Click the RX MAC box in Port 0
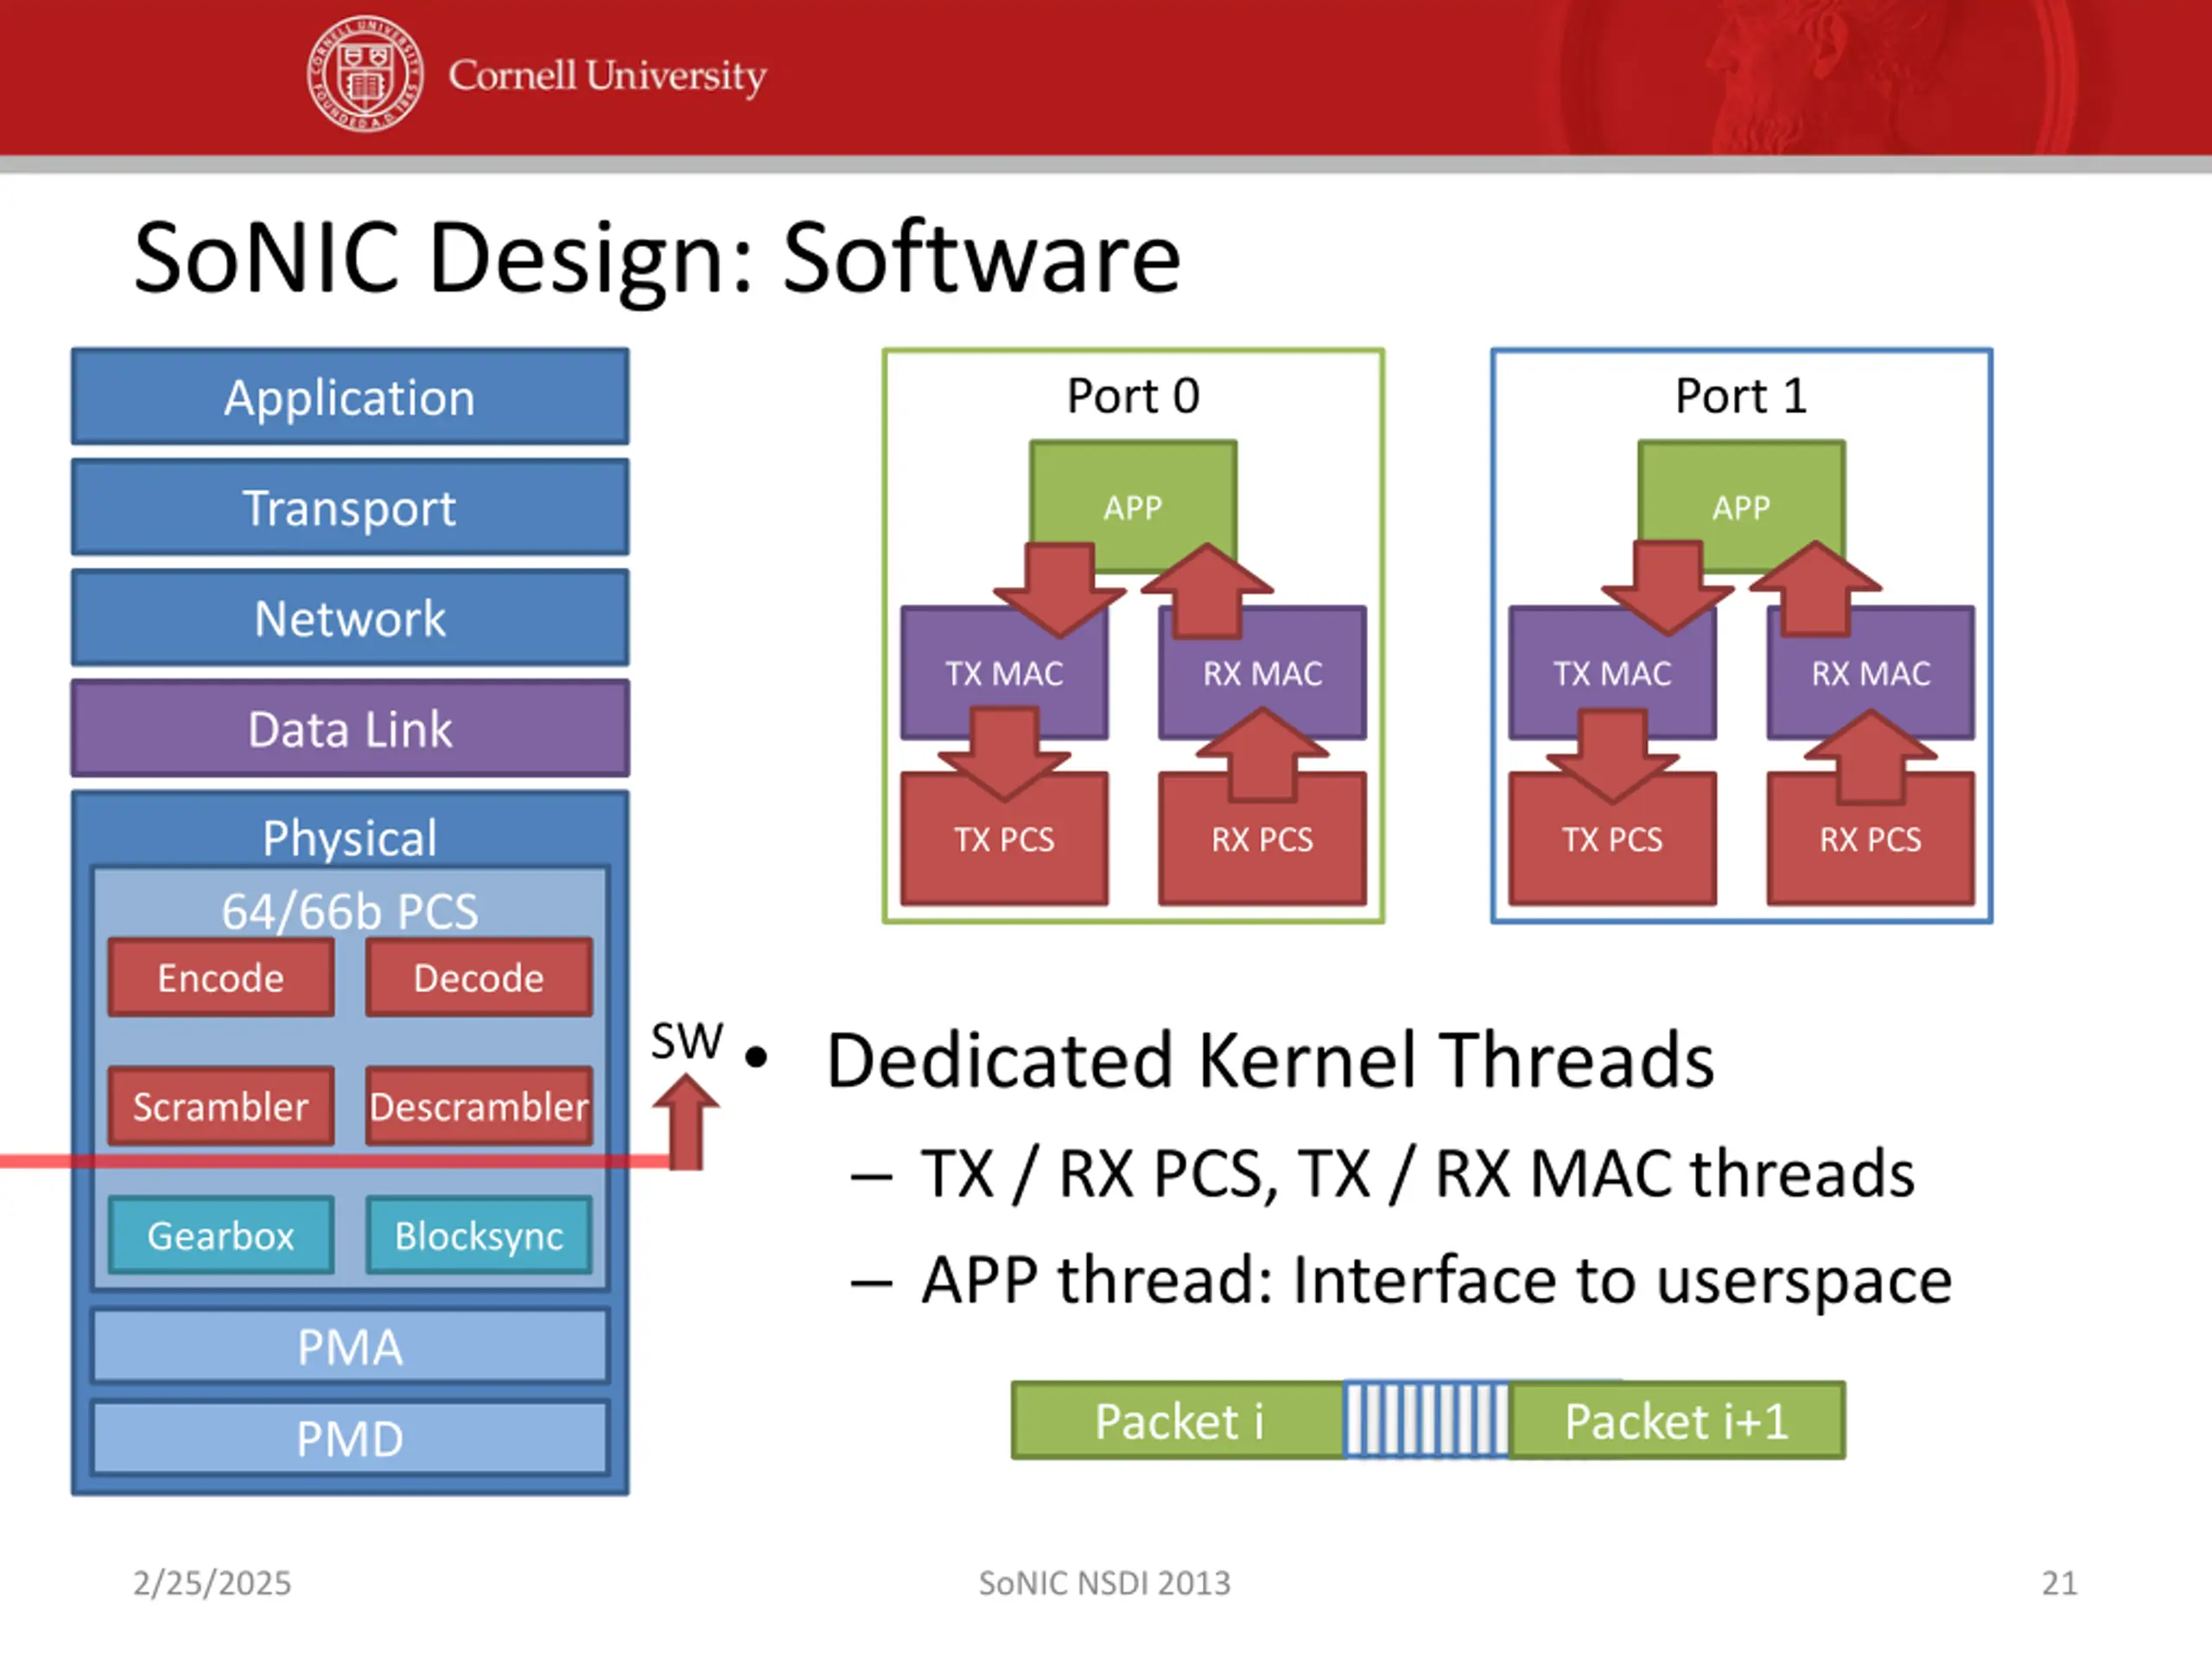The image size is (2212, 1659). click(1262, 673)
